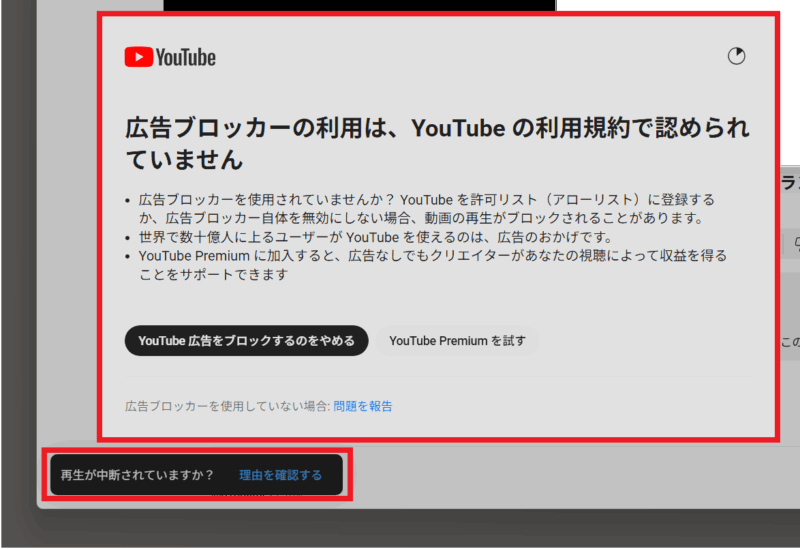Click 'YouTube Premium を試す' button
The height and width of the screenshot is (549, 800).
[x=457, y=341]
